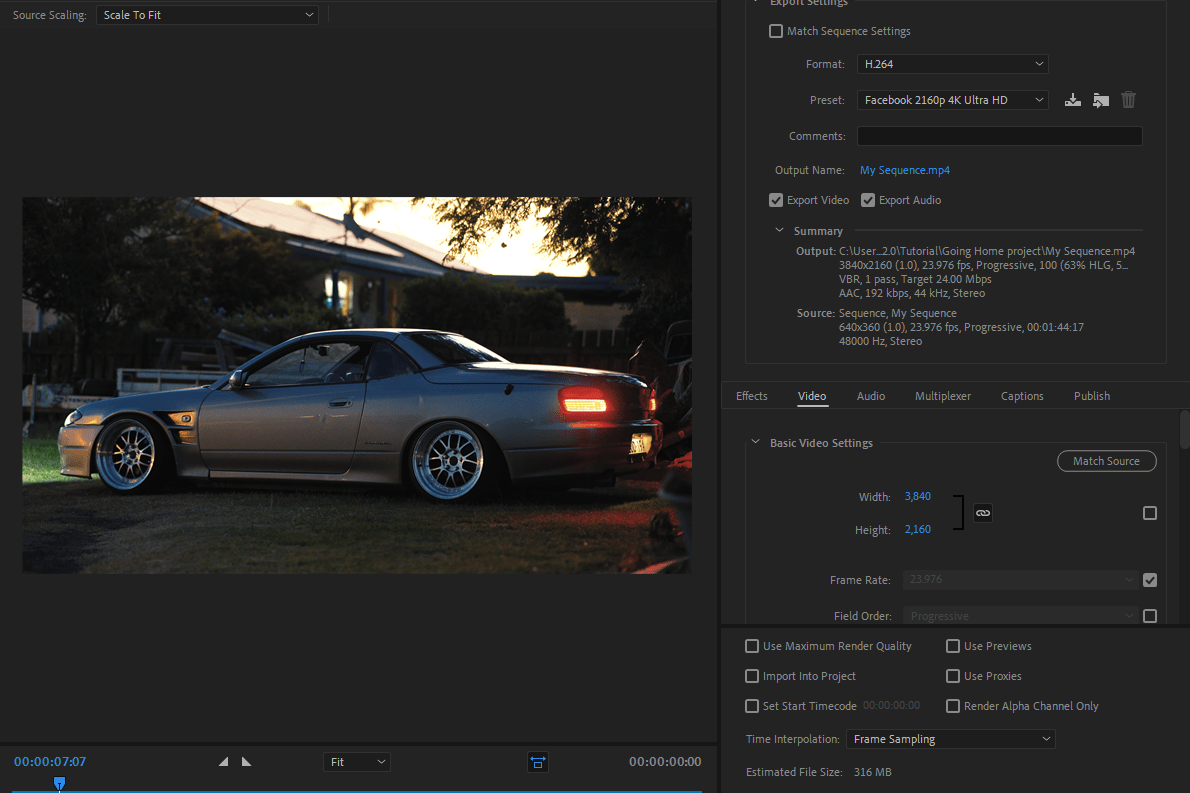Set the Out point on the timeline
Image resolution: width=1190 pixels, height=793 pixels.
tap(246, 761)
